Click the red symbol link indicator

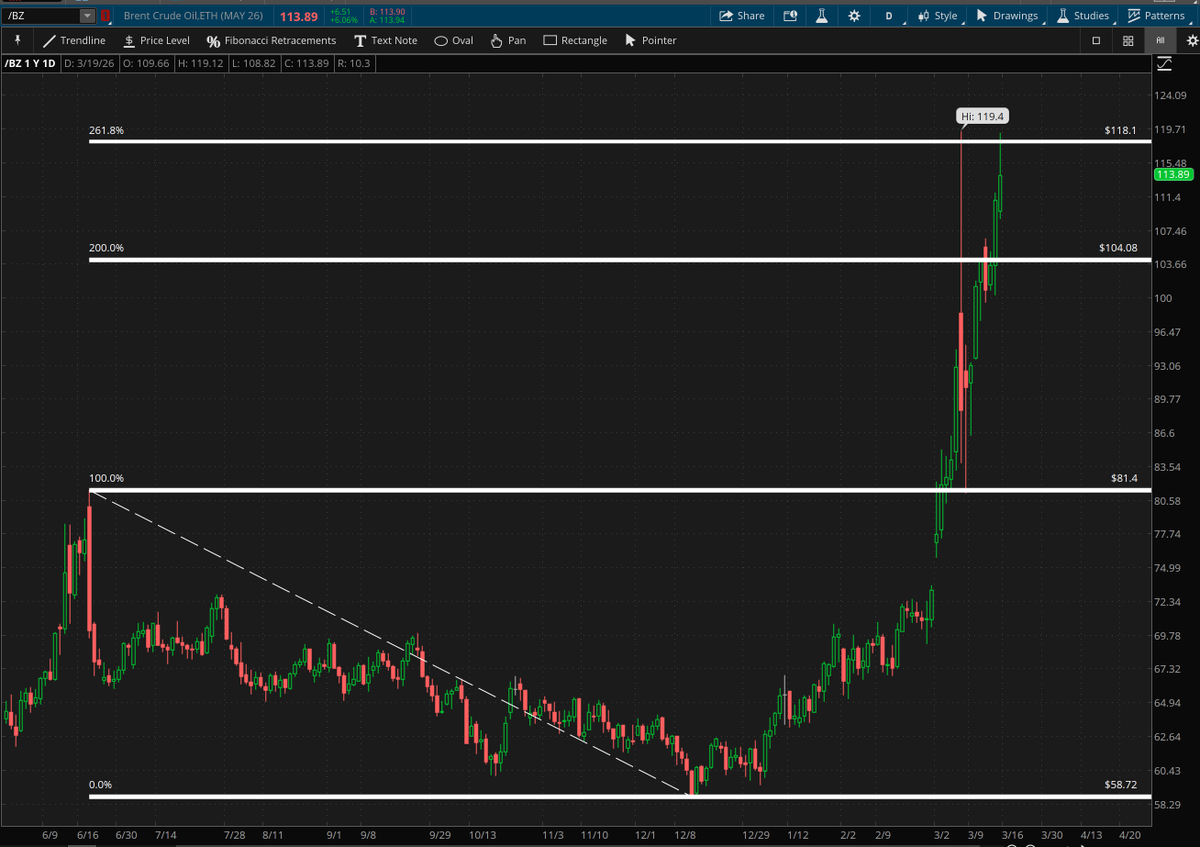pos(105,16)
